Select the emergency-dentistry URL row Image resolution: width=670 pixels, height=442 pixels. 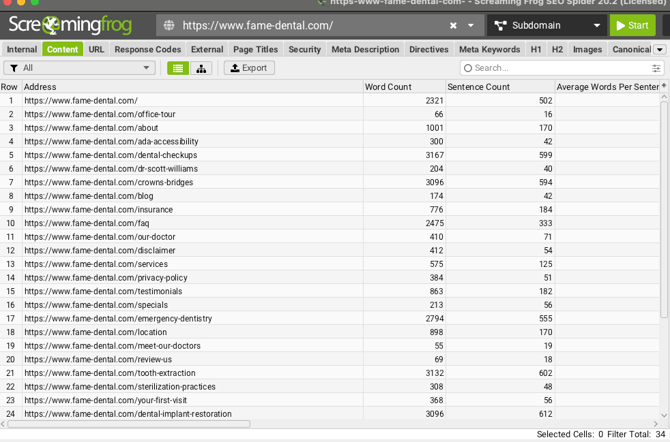[329, 318]
